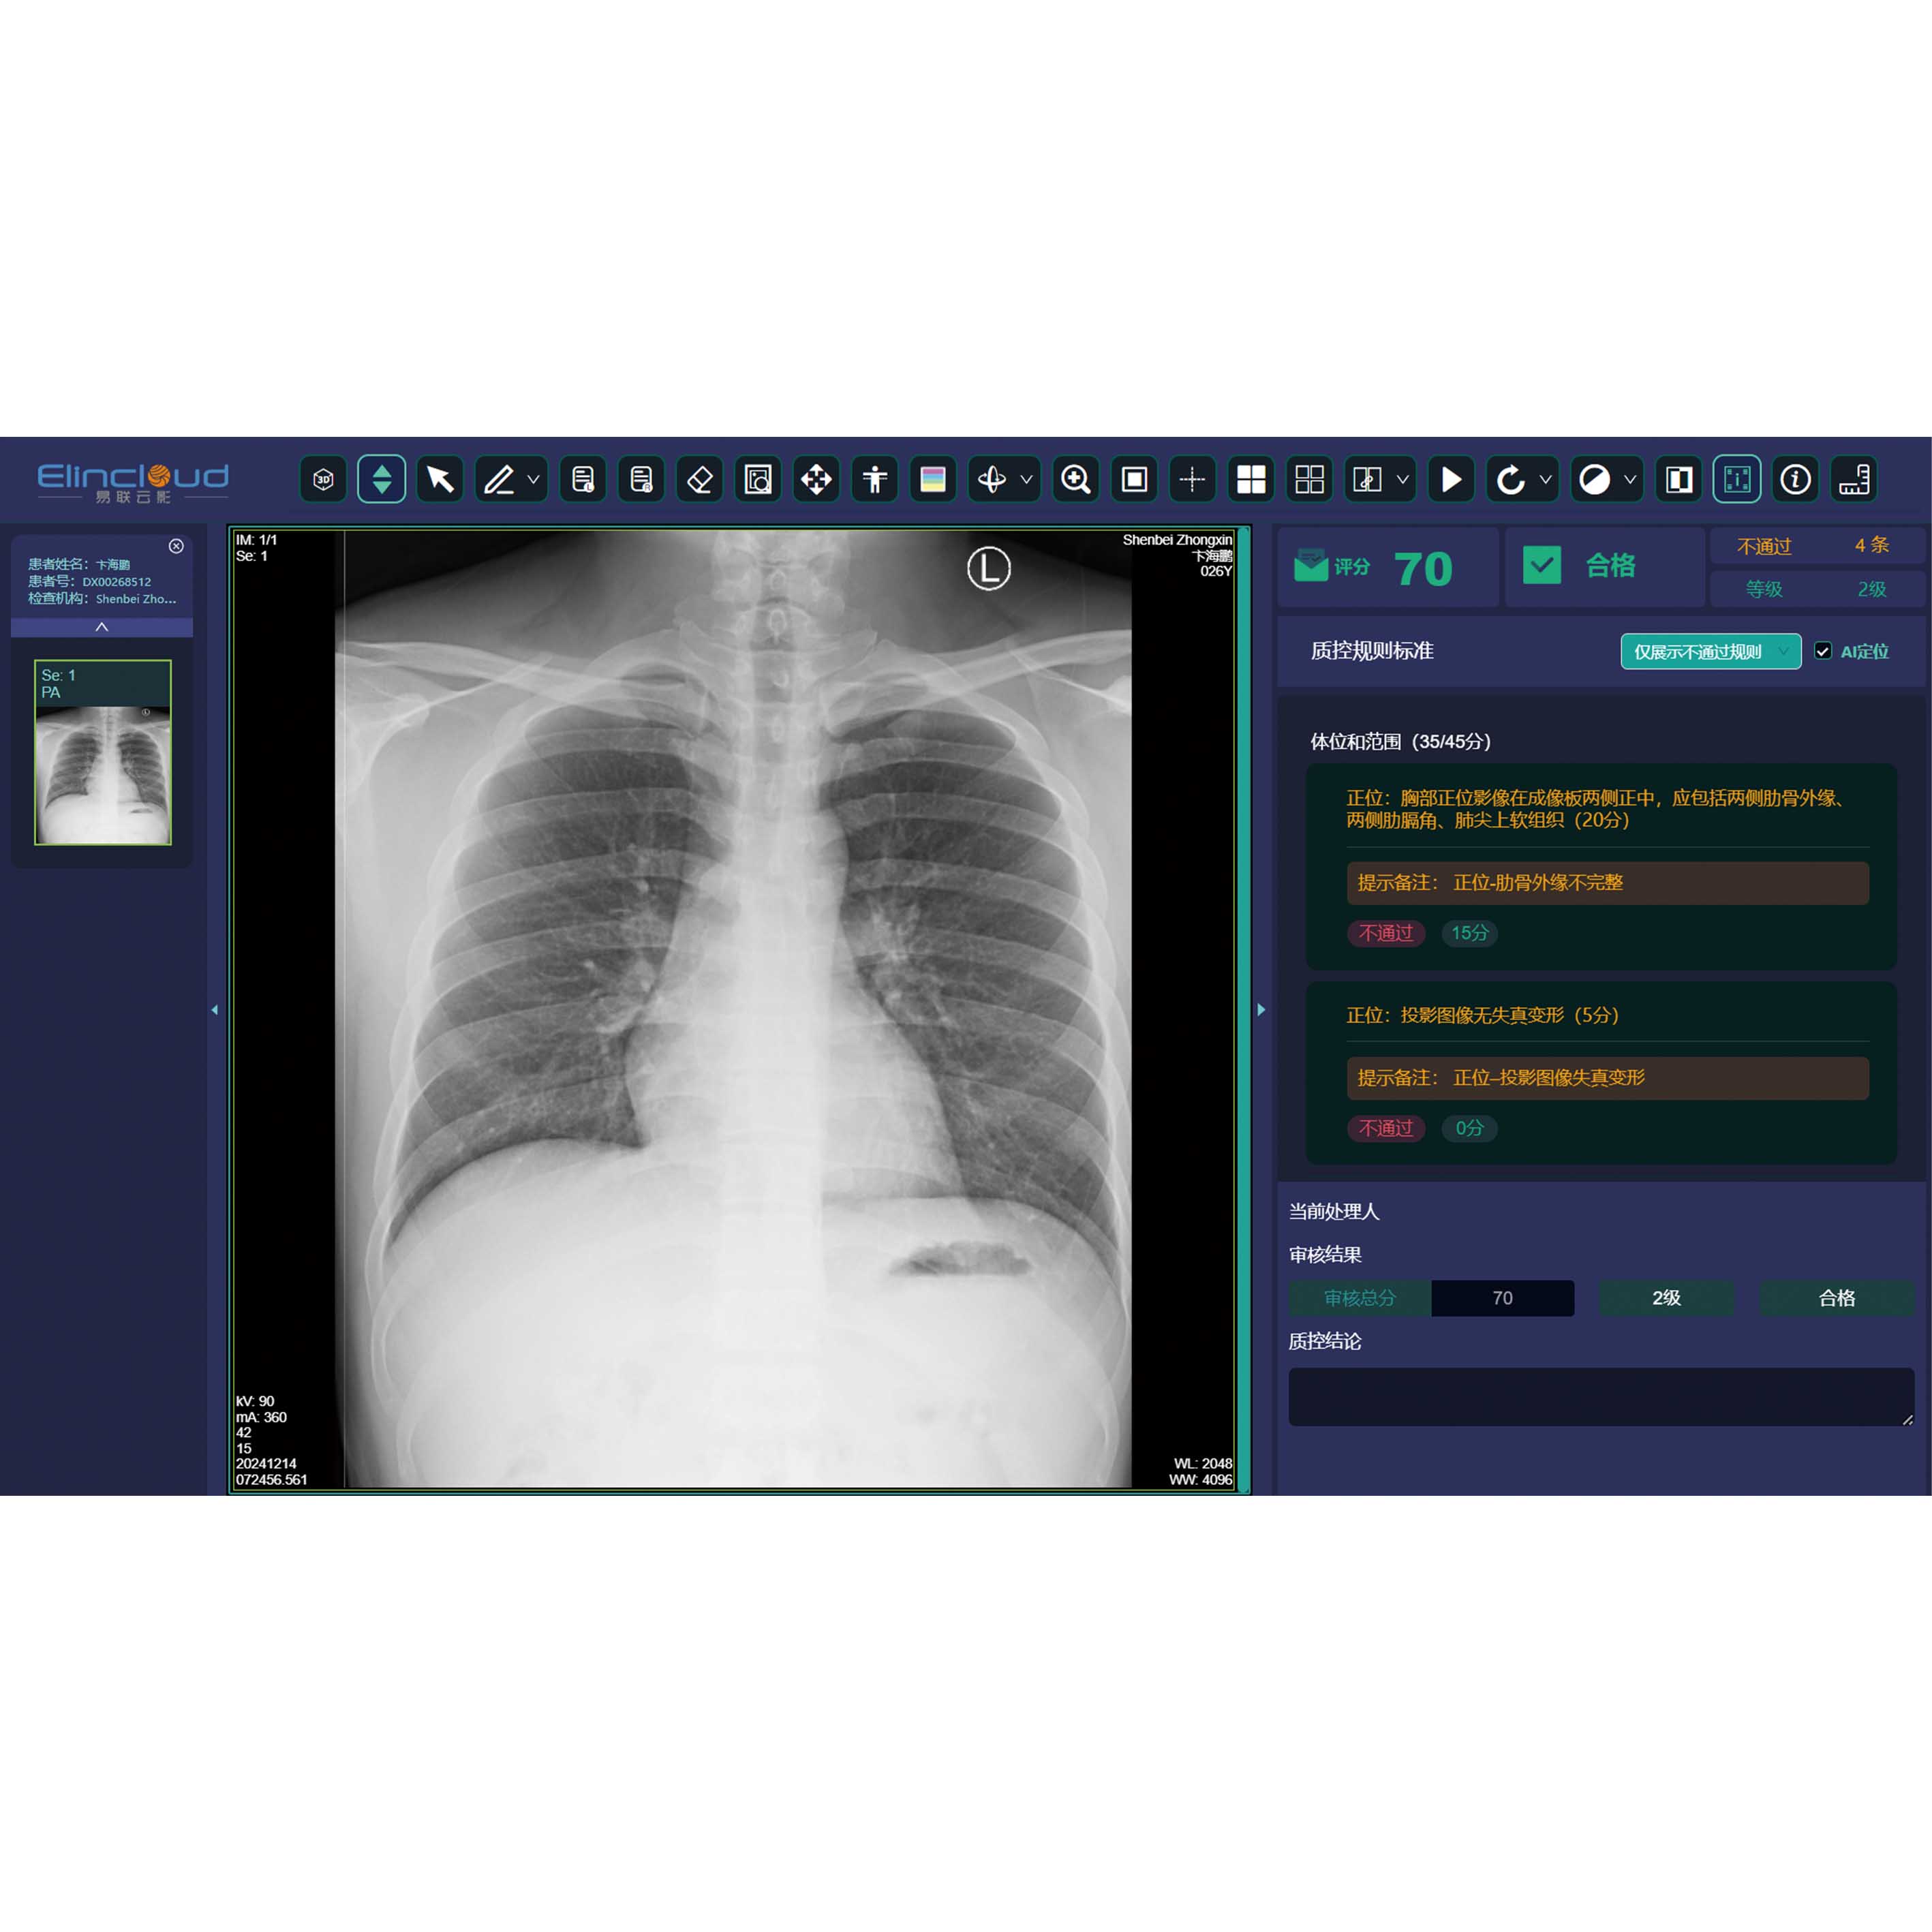The width and height of the screenshot is (1932, 1932).
Task: Click the magnifier zoom-in tool
Action: 1076,480
